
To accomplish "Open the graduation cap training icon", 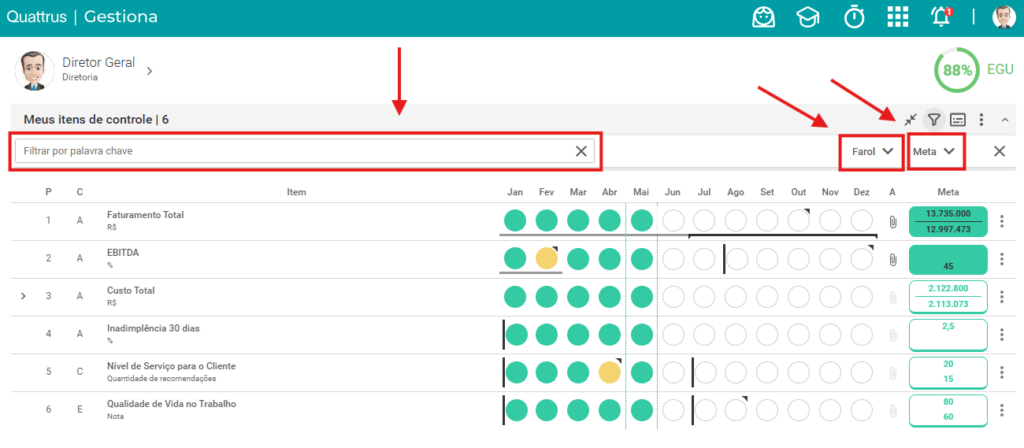I will (x=808, y=17).
